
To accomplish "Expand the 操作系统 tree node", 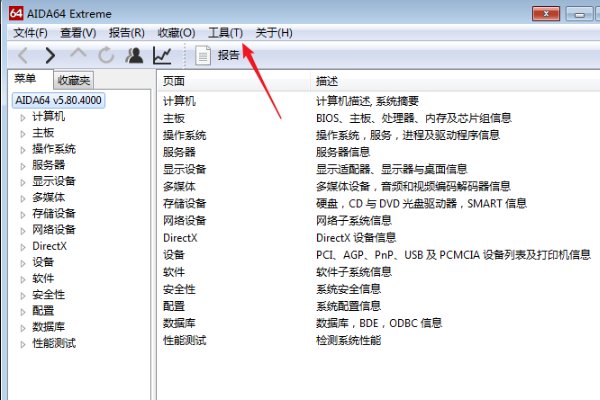I will point(23,150).
